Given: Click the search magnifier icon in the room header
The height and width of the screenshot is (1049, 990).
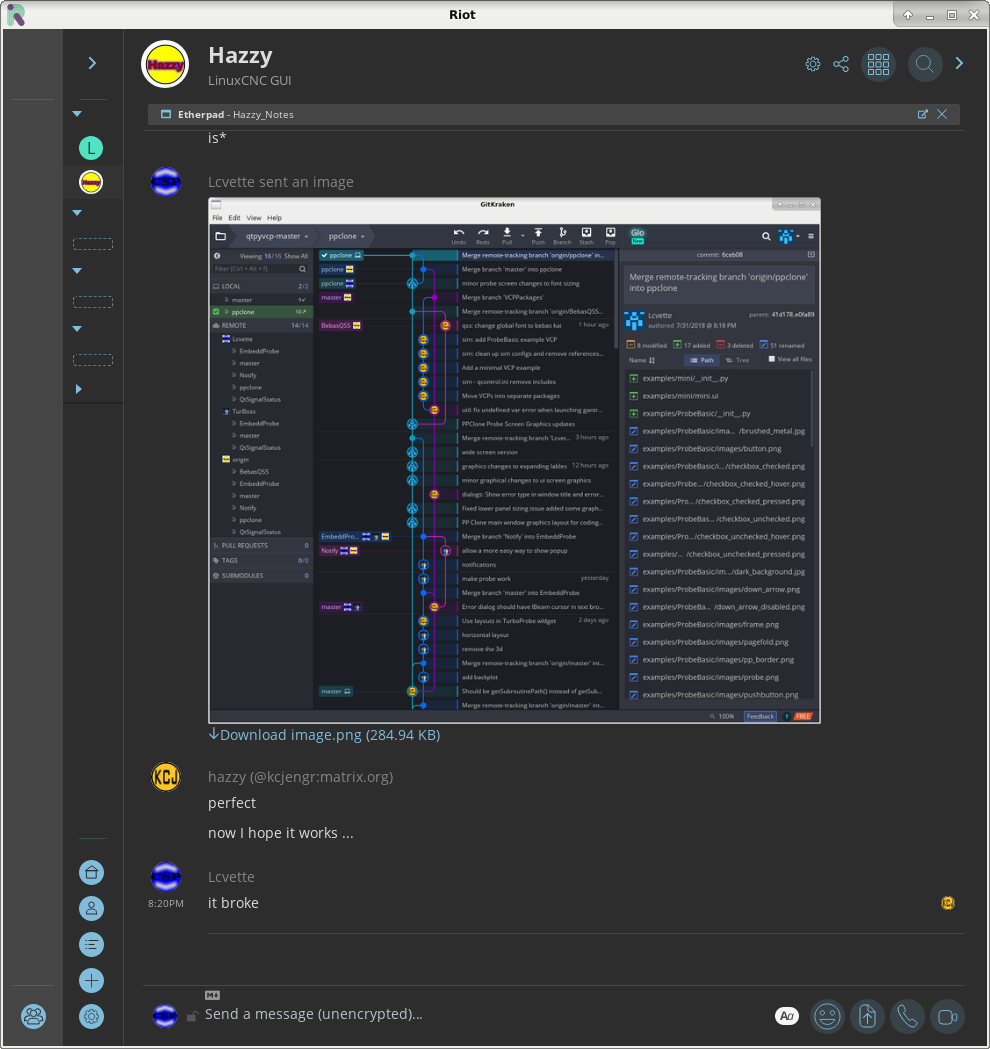Looking at the screenshot, I should click(924, 64).
